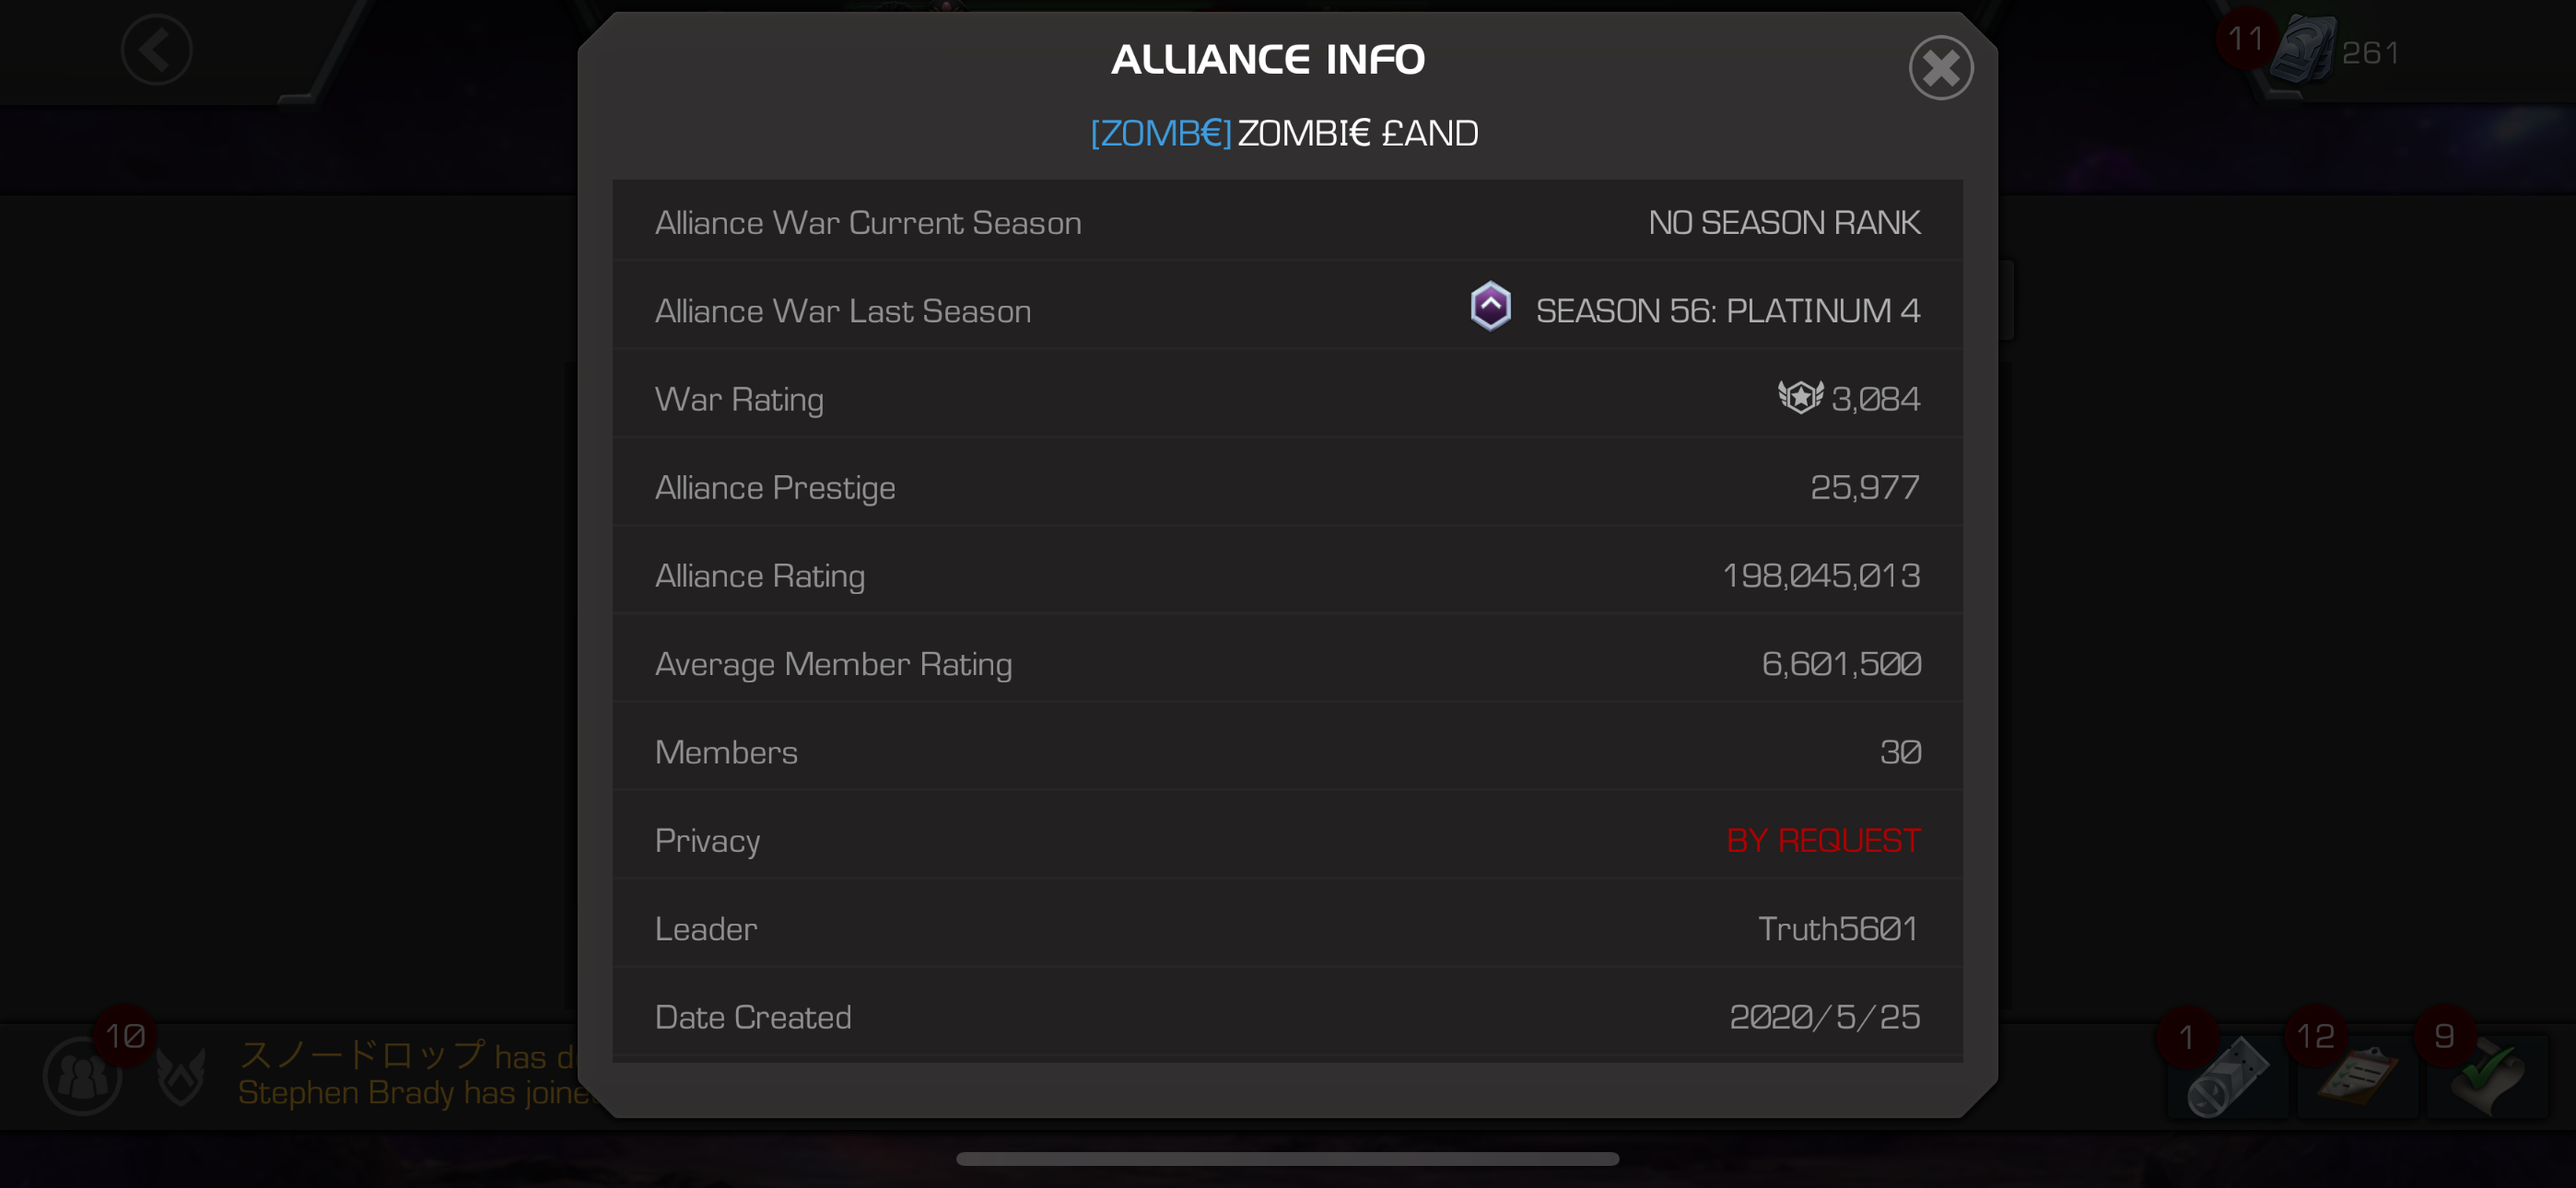Image resolution: width=2576 pixels, height=1188 pixels.
Task: Select the Date Created row
Action: [1287, 1017]
